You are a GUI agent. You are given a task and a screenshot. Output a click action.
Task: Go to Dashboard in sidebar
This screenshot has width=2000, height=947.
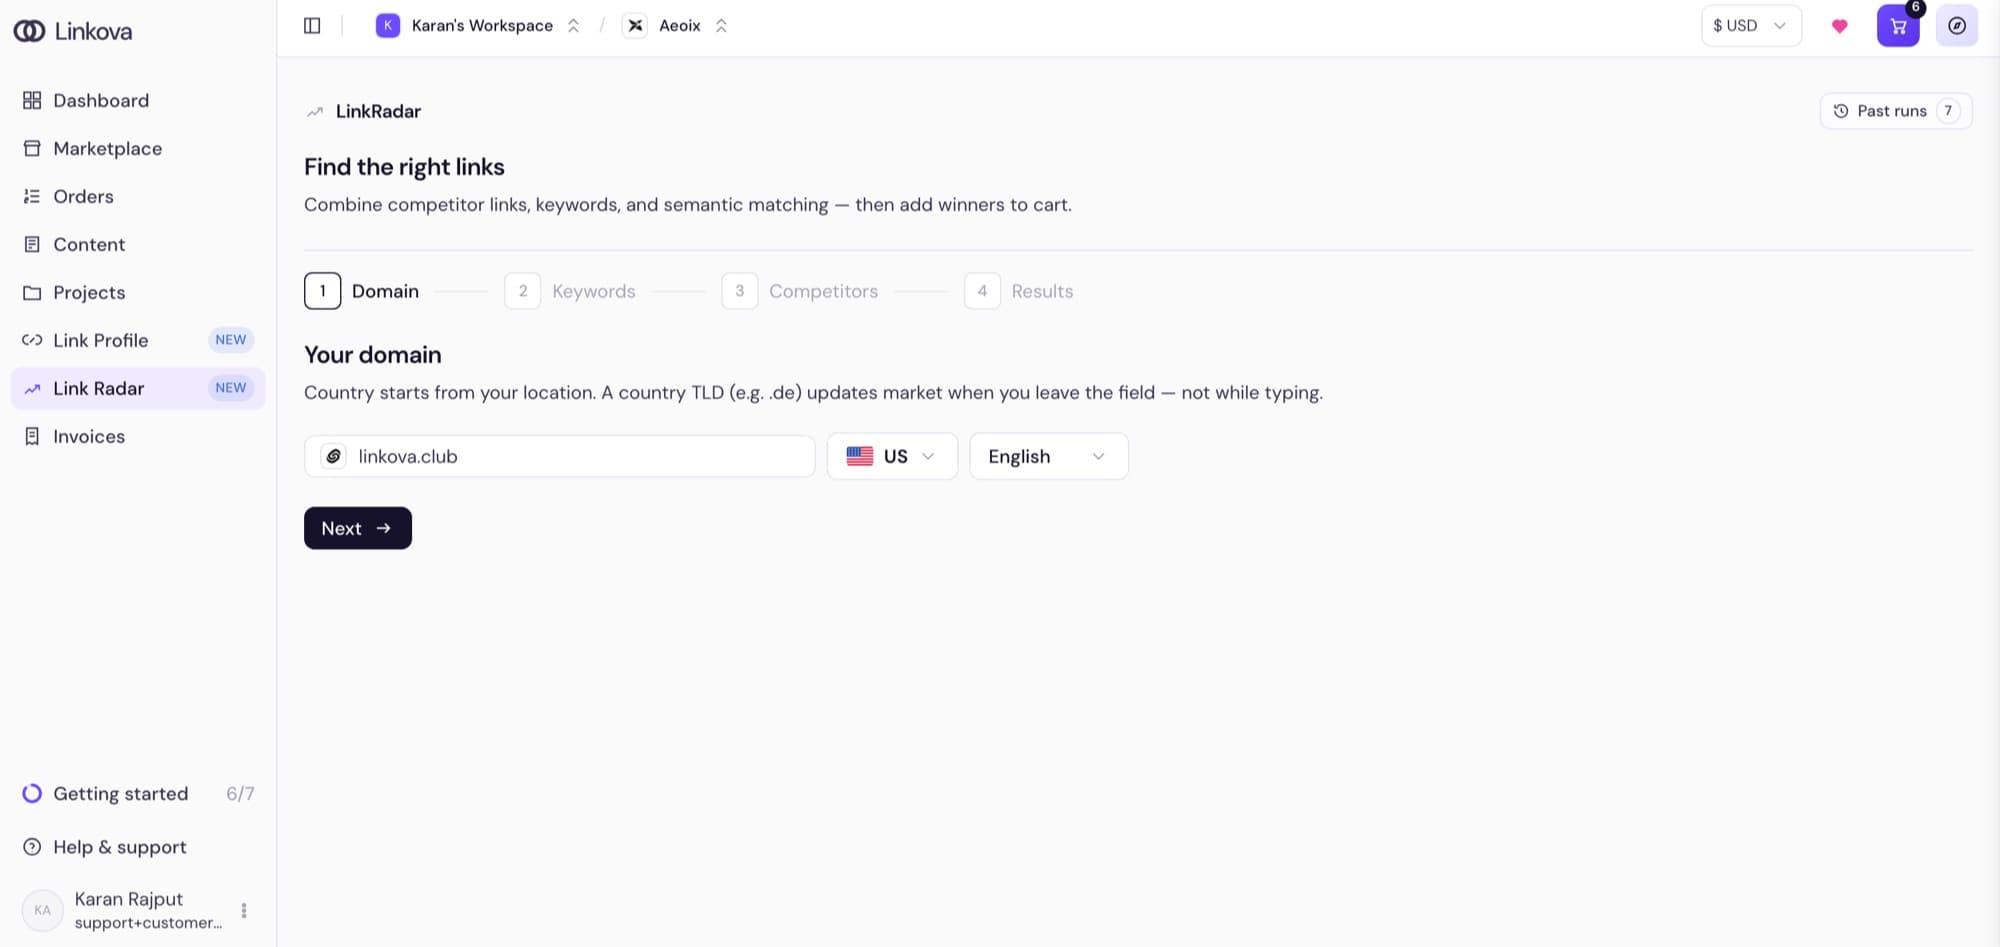tap(138, 100)
